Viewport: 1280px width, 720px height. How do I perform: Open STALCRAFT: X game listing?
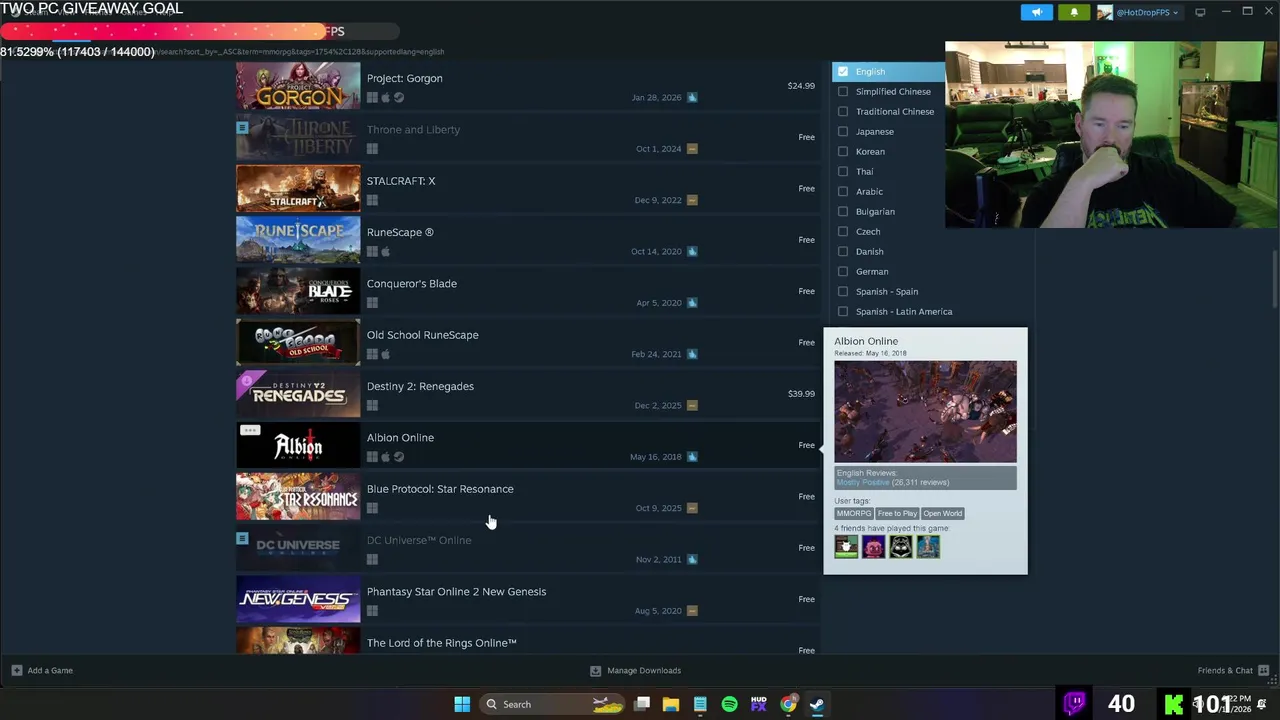[528, 188]
